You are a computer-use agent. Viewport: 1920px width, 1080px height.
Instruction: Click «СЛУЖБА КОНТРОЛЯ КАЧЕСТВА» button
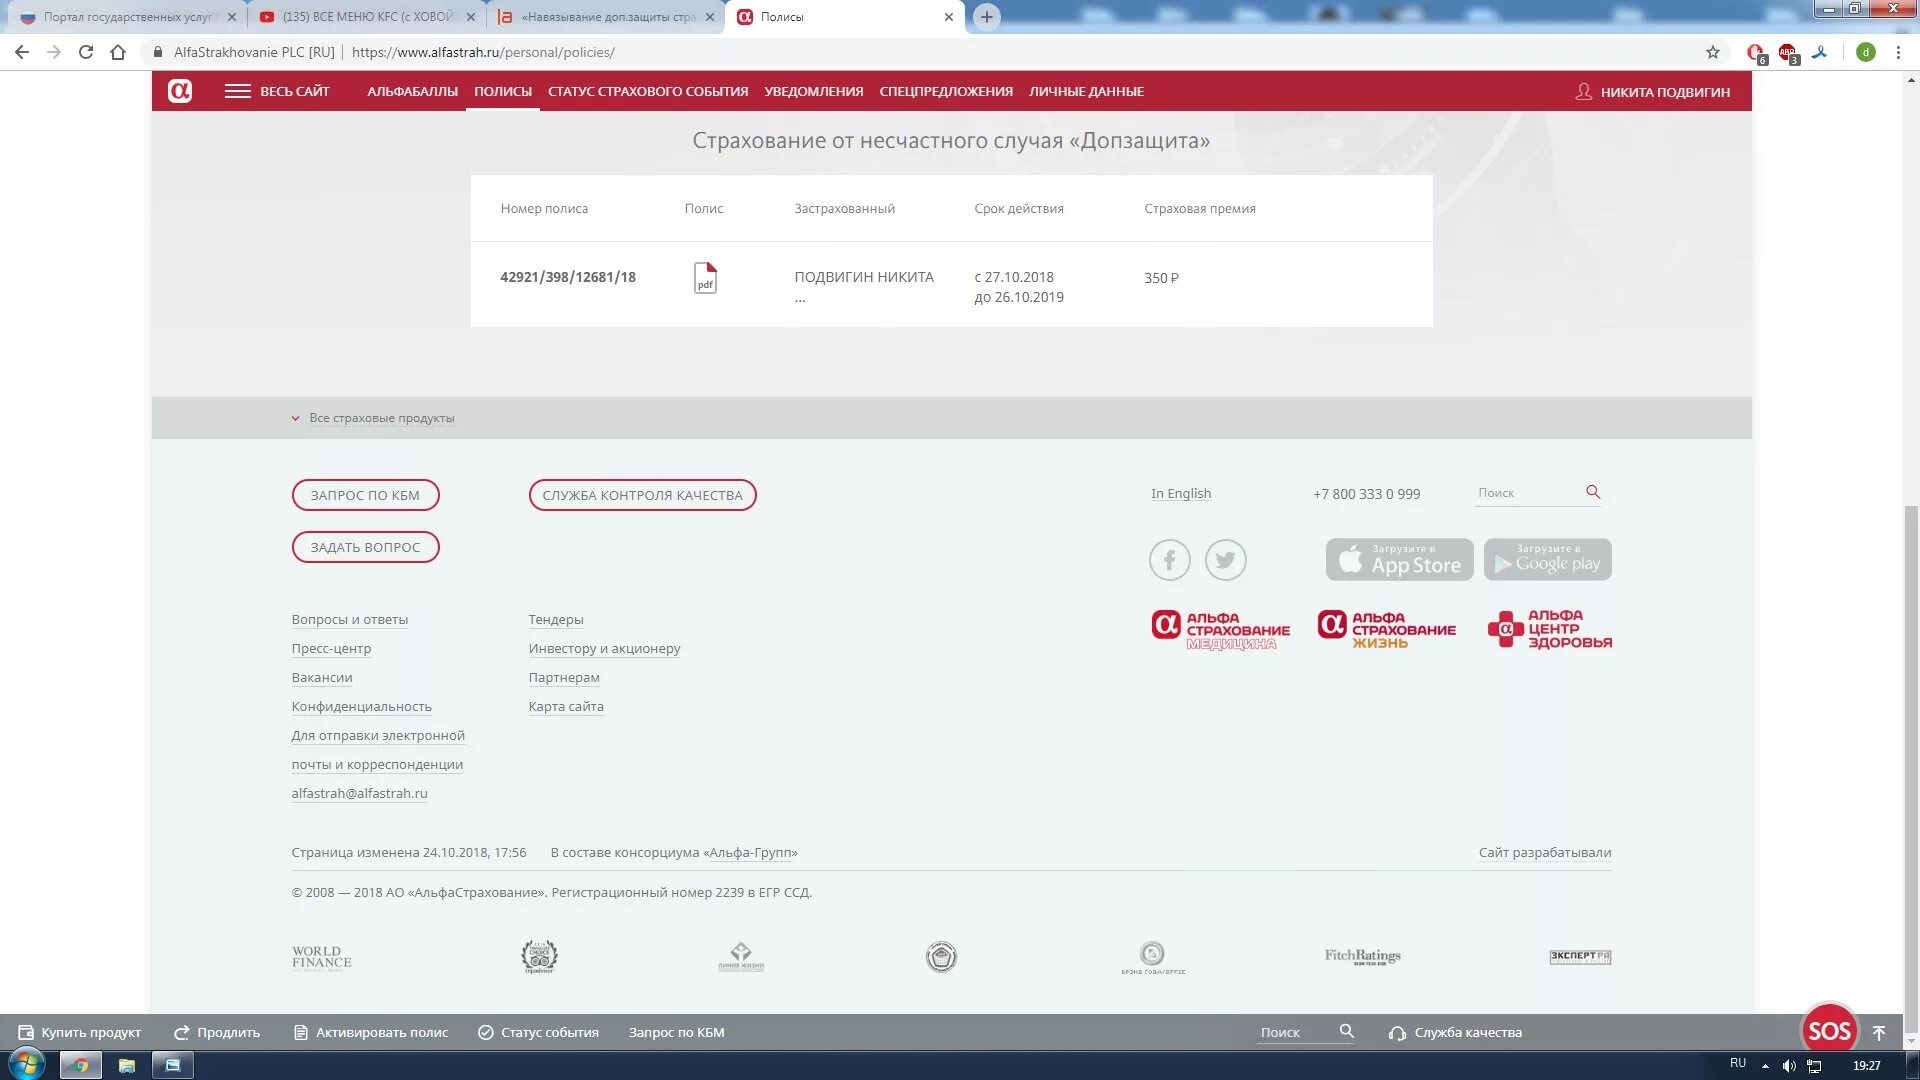[644, 493]
